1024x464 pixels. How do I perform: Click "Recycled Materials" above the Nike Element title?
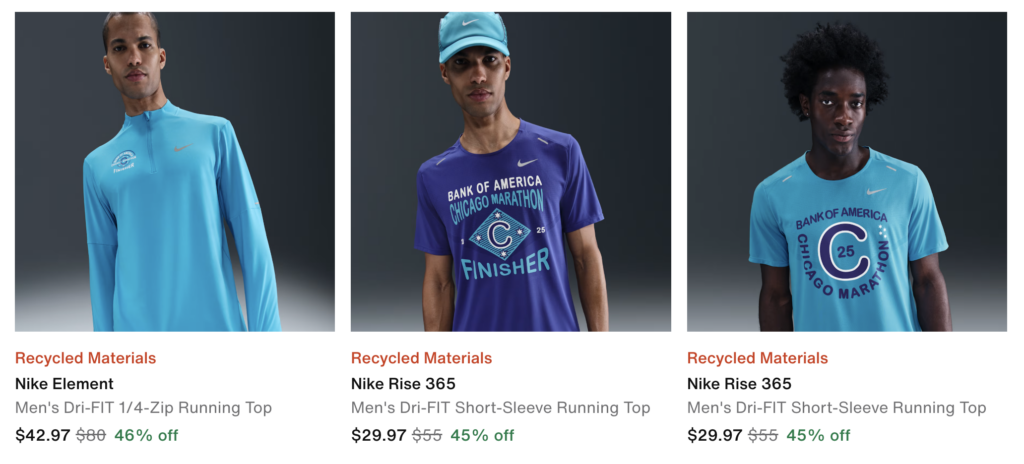point(85,358)
